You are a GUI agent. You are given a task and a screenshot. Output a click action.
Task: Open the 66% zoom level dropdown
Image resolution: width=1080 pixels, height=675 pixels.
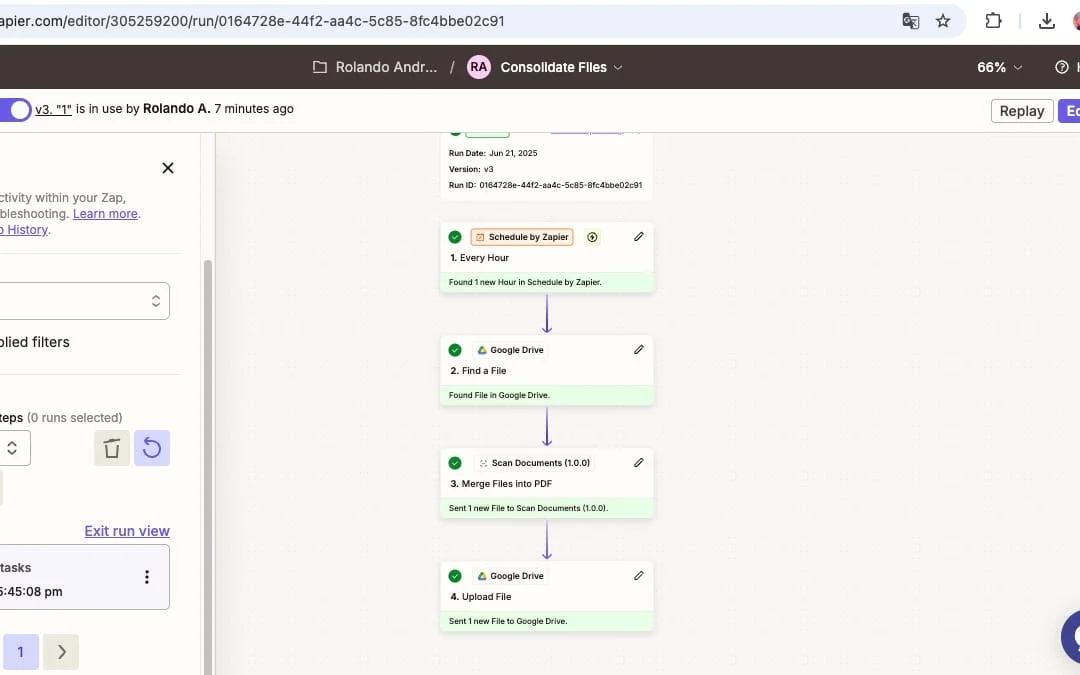tap(997, 67)
